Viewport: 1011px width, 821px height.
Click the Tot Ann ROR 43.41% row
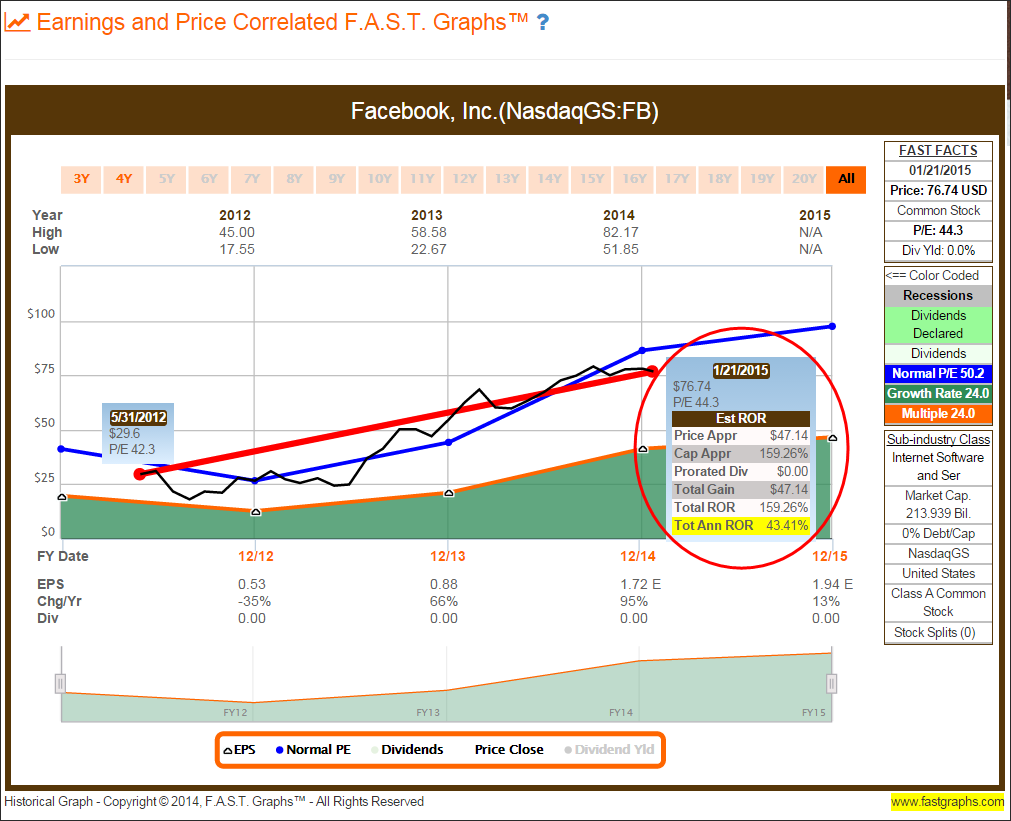(741, 525)
